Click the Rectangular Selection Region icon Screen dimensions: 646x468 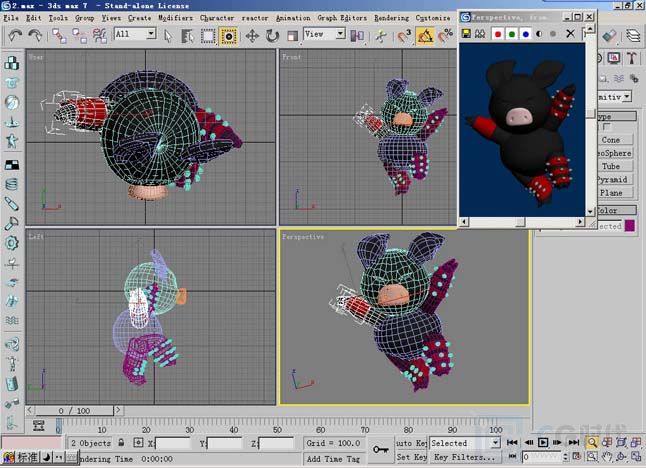coord(208,36)
